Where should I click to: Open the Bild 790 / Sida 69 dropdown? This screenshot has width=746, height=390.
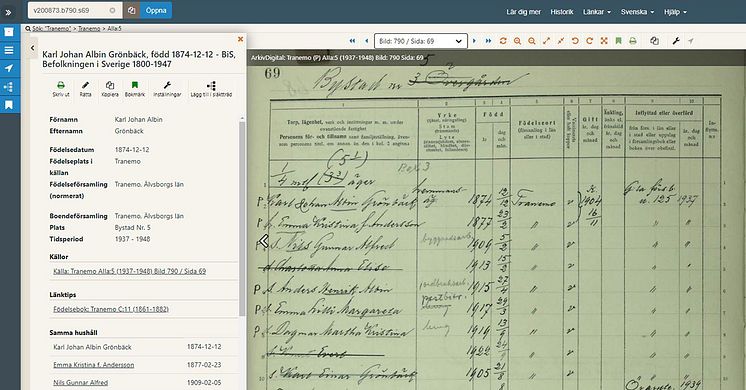pos(421,41)
